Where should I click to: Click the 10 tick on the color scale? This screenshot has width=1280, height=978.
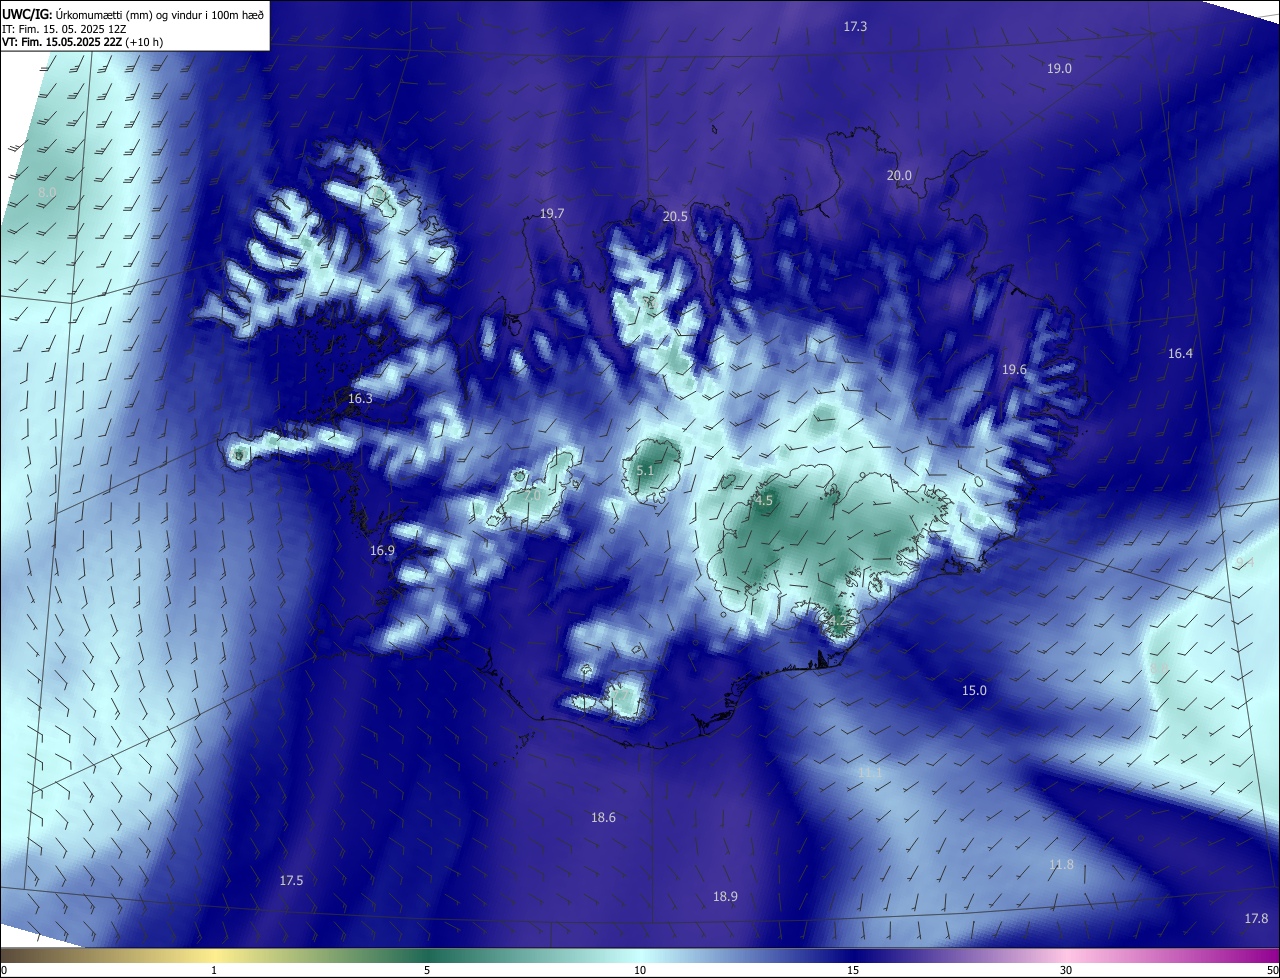[x=640, y=970]
